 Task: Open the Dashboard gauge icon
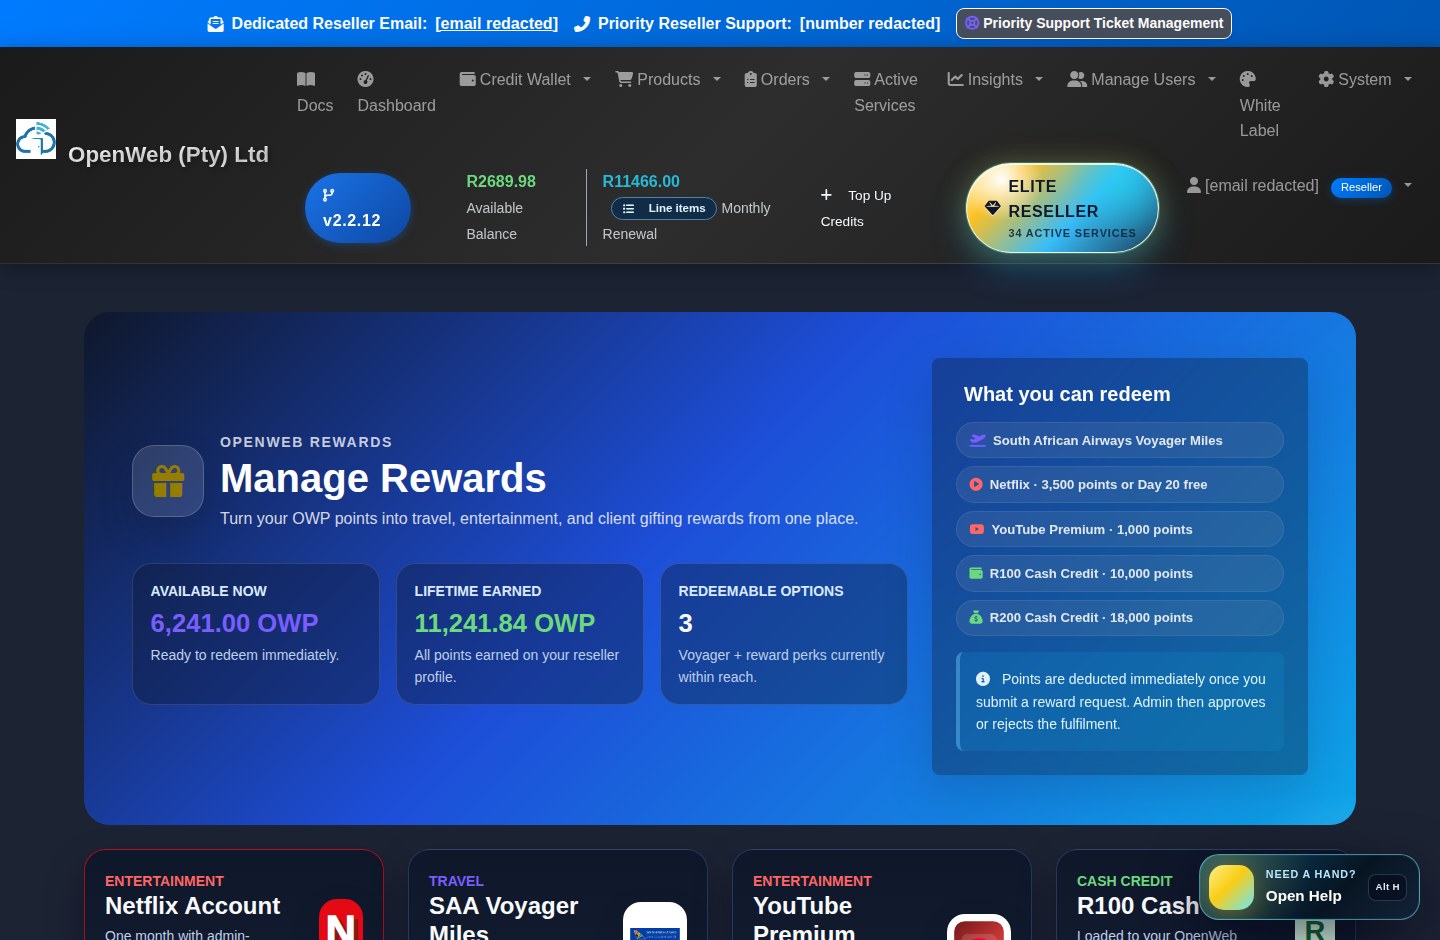tap(366, 79)
